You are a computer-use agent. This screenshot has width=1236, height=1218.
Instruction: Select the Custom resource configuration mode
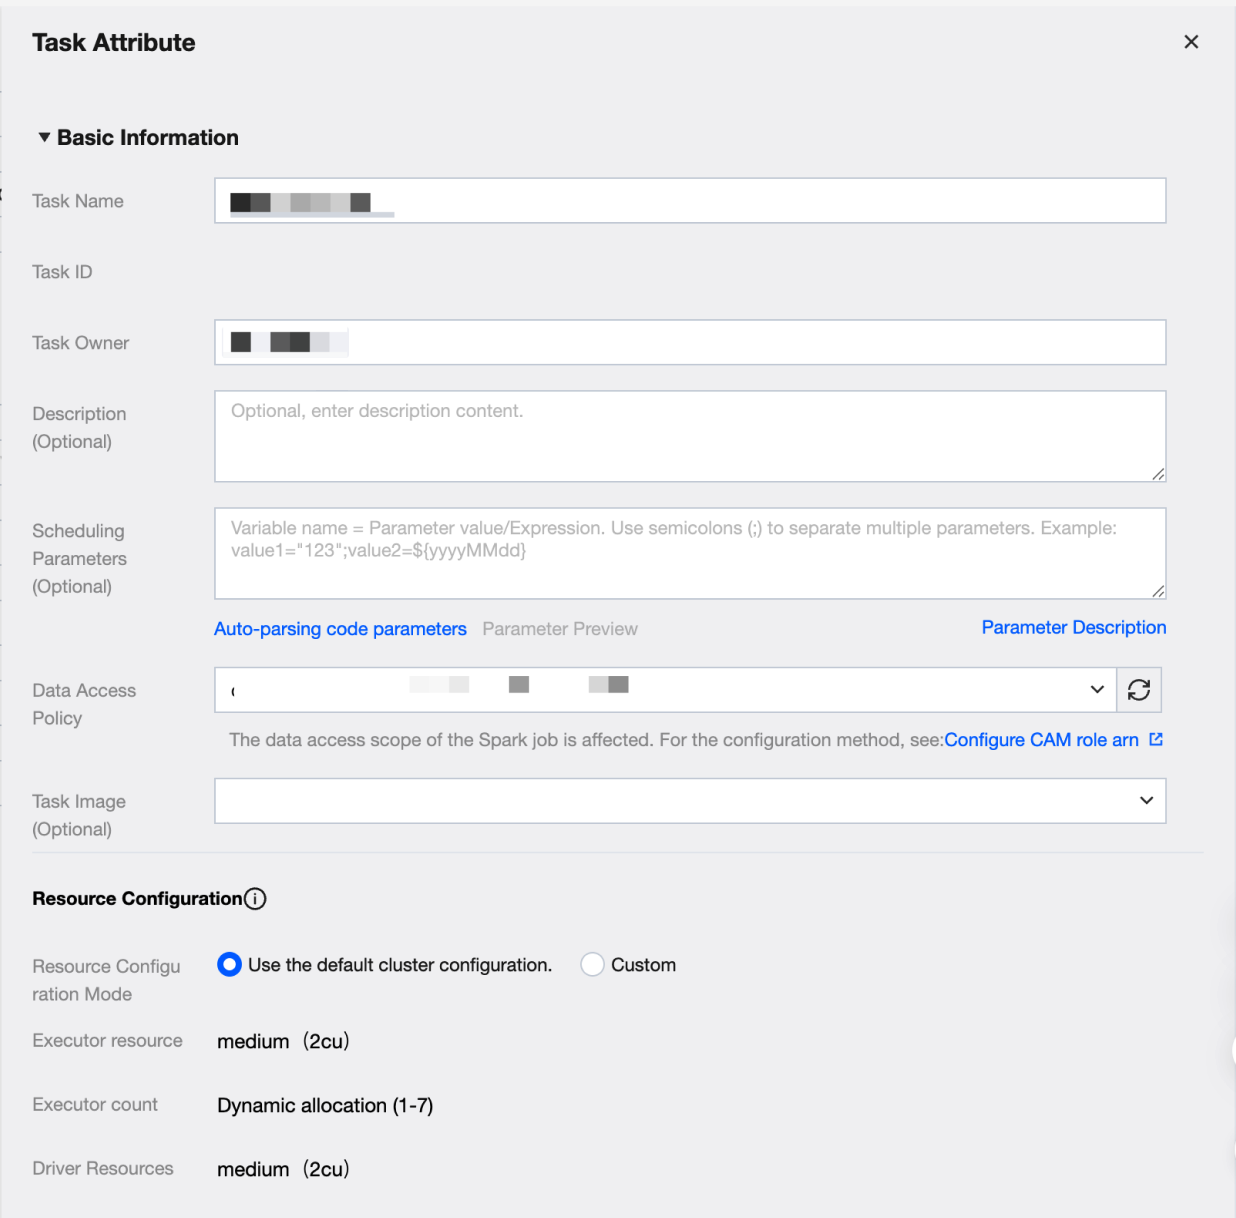[593, 965]
